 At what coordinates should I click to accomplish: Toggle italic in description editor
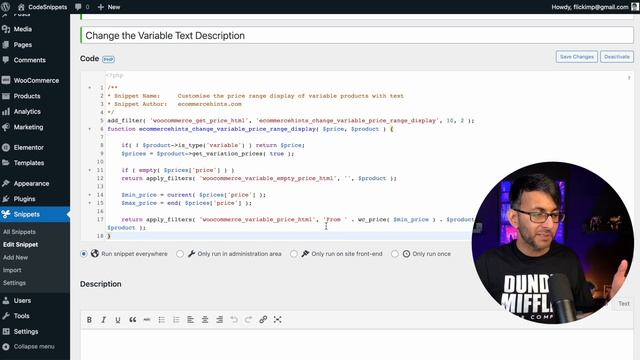coord(103,320)
